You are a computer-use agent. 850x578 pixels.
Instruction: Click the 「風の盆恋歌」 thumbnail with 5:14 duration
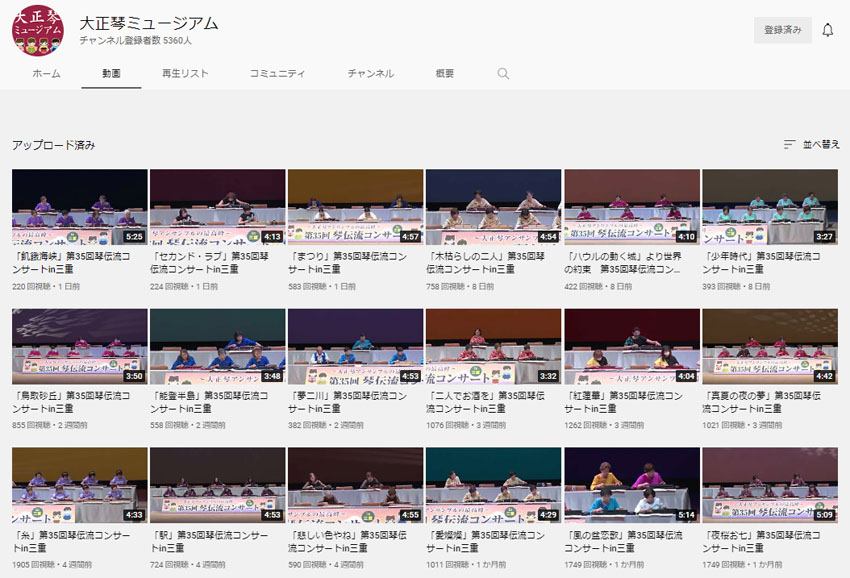click(631, 485)
